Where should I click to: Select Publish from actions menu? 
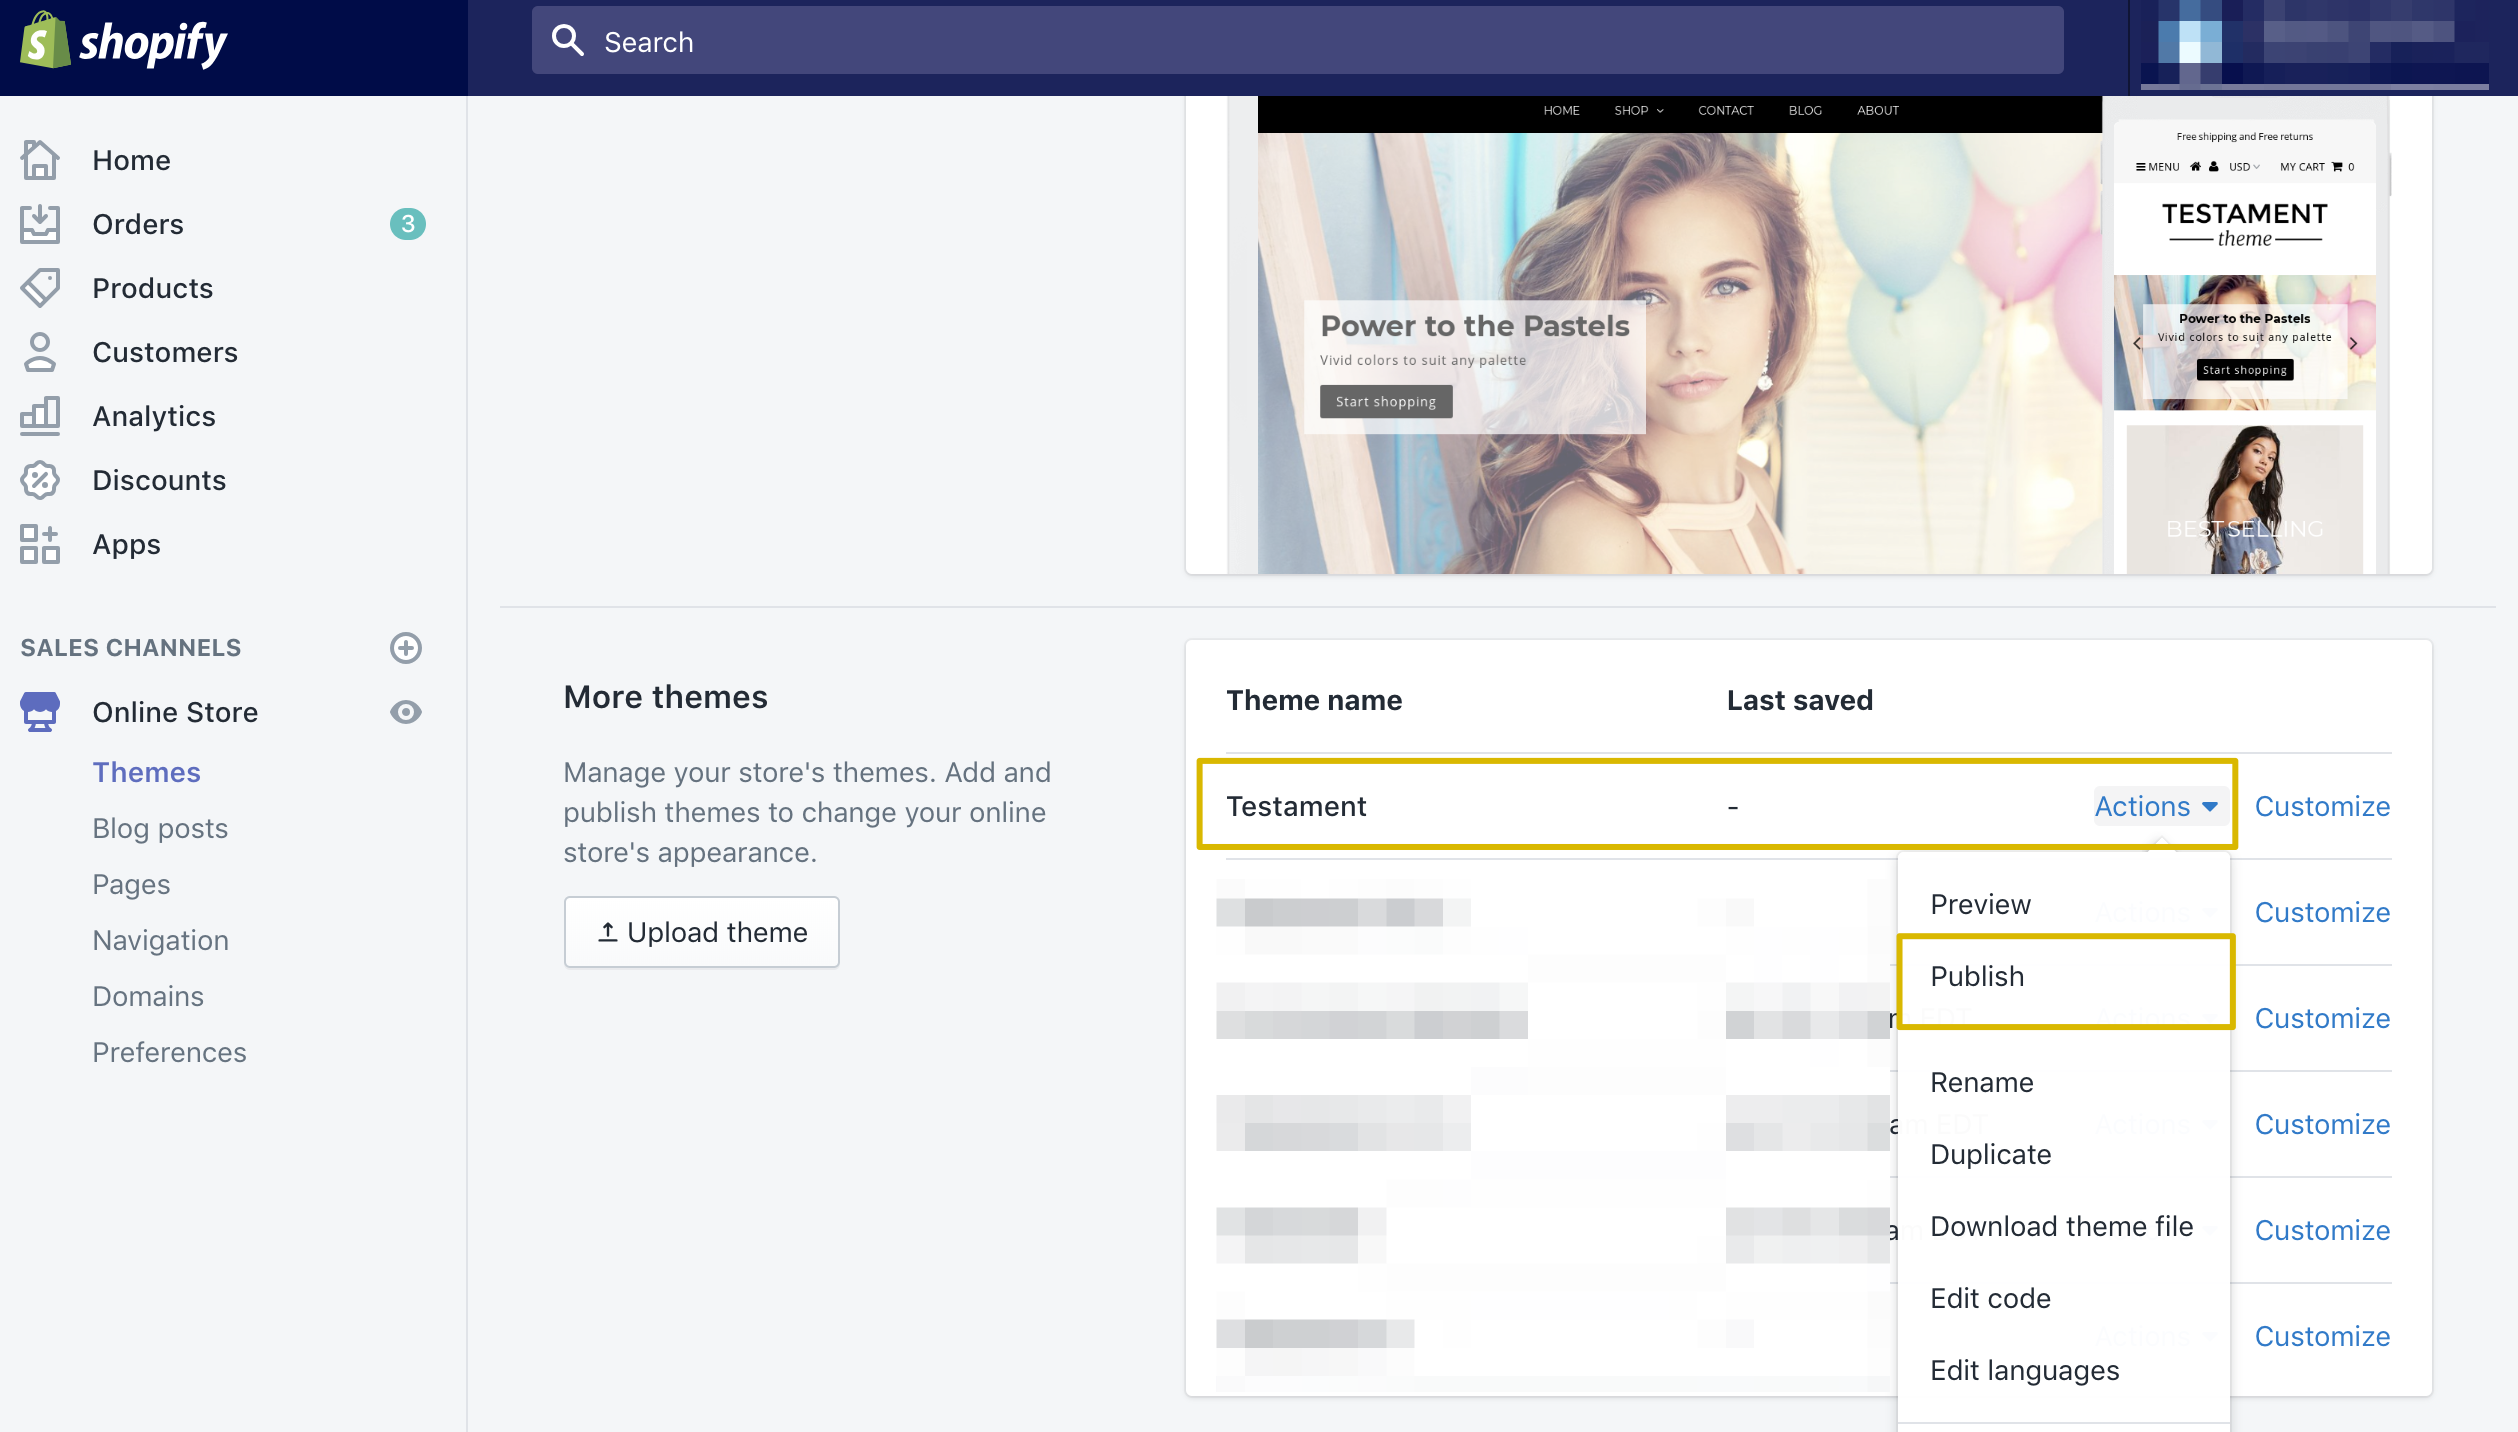coord(1976,976)
